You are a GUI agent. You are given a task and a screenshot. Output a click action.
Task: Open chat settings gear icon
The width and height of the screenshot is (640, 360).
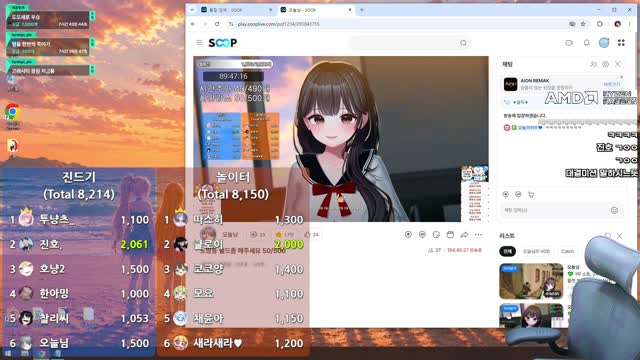[606, 64]
